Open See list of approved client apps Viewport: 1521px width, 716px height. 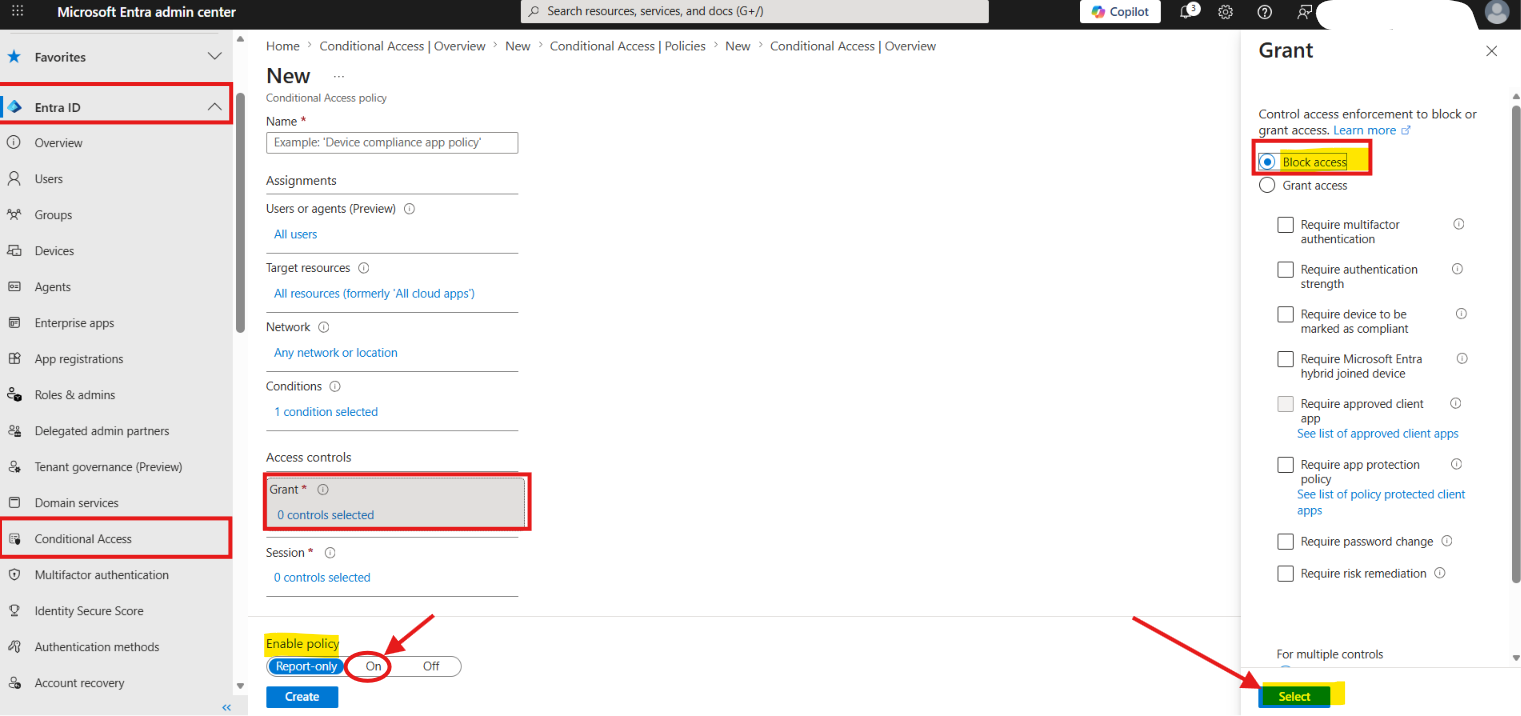pyautogui.click(x=1377, y=434)
